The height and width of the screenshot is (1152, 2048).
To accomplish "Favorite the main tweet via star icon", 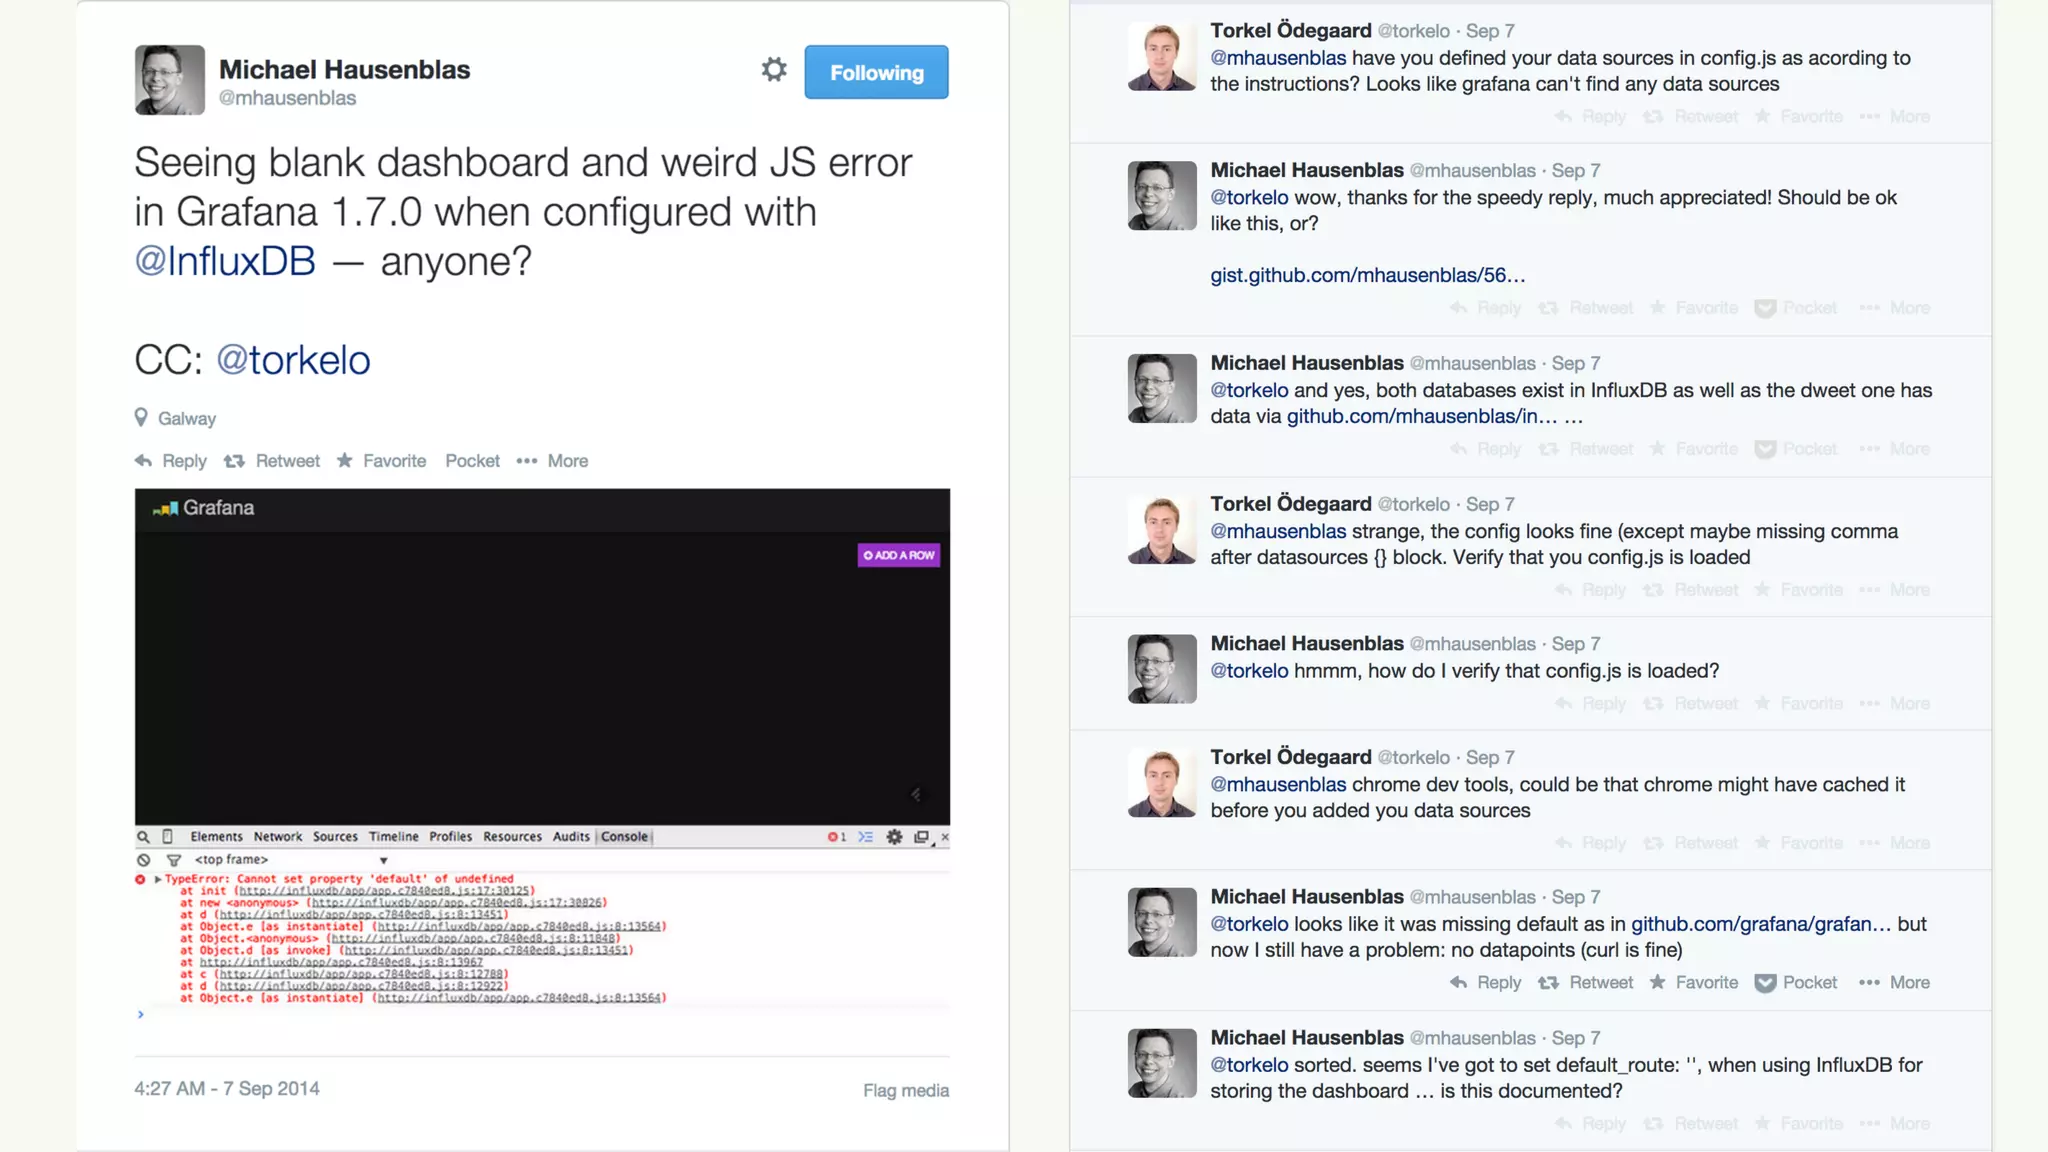I will pyautogui.click(x=344, y=460).
